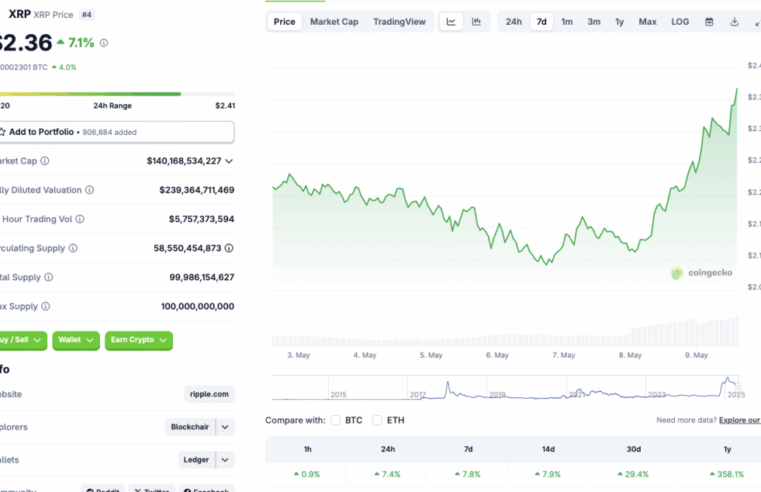Click info icon after 58,550,454,873 value
Image resolution: width=761 pixels, height=492 pixels.
229,248
